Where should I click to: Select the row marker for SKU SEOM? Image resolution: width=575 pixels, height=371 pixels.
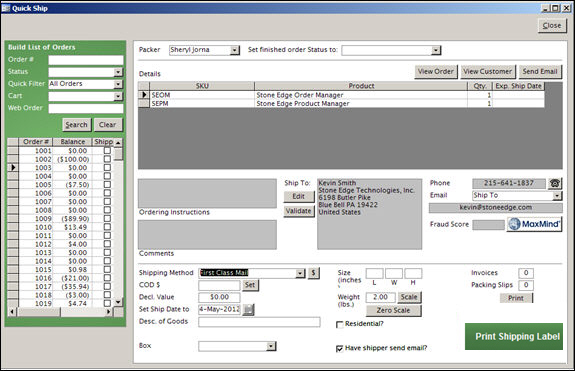click(x=144, y=95)
